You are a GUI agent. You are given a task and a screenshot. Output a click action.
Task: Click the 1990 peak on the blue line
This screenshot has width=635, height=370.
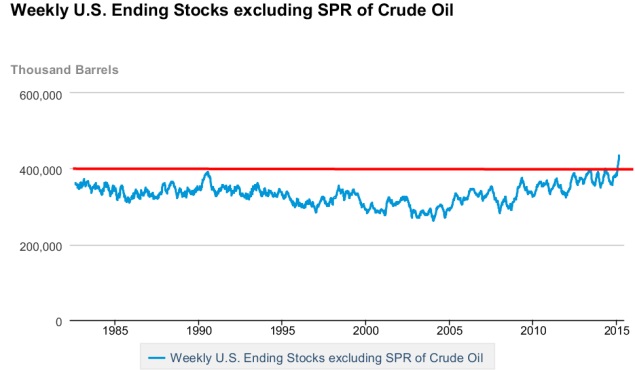click(208, 172)
